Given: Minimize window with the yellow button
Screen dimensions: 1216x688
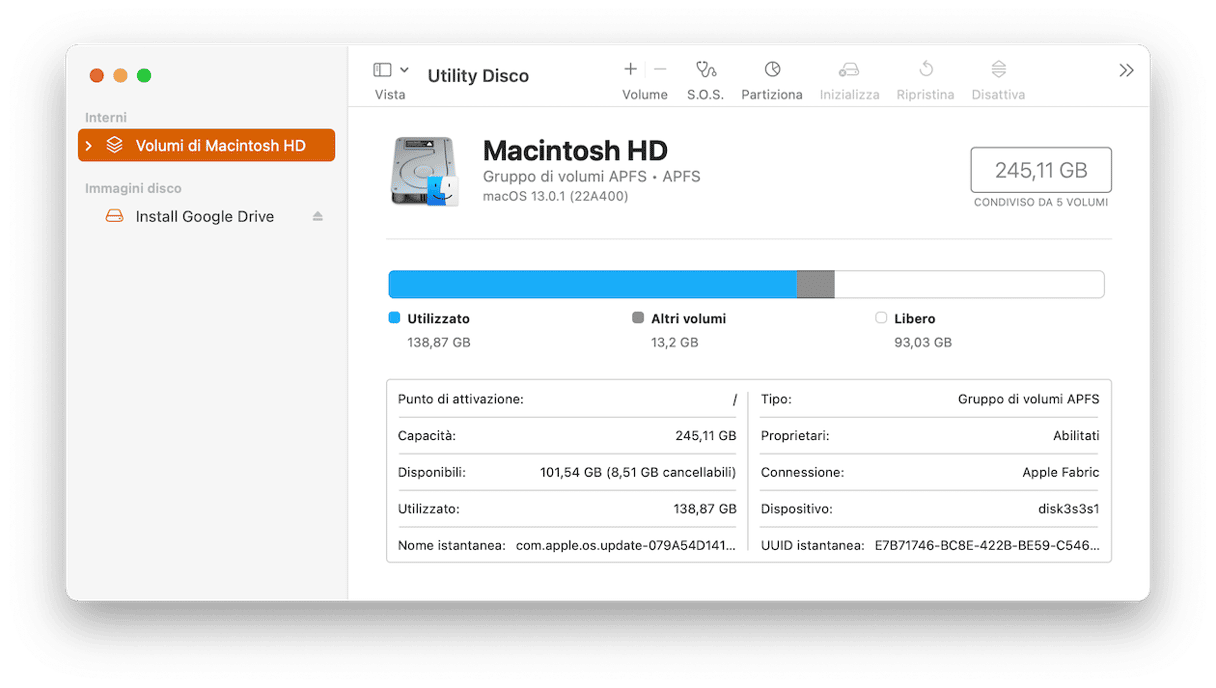Looking at the screenshot, I should pyautogui.click(x=120, y=75).
